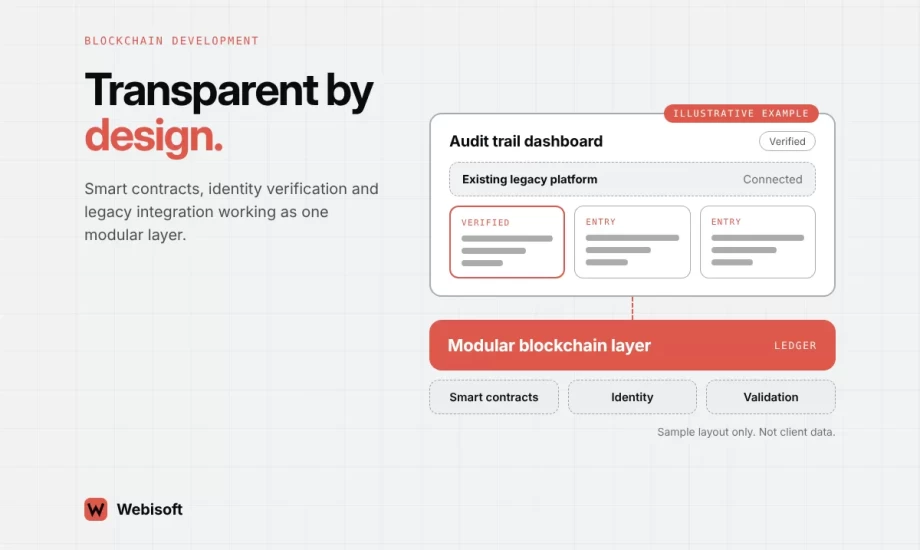This screenshot has width=920, height=550.
Task: Open the middle ENTRY card
Action: (632, 242)
